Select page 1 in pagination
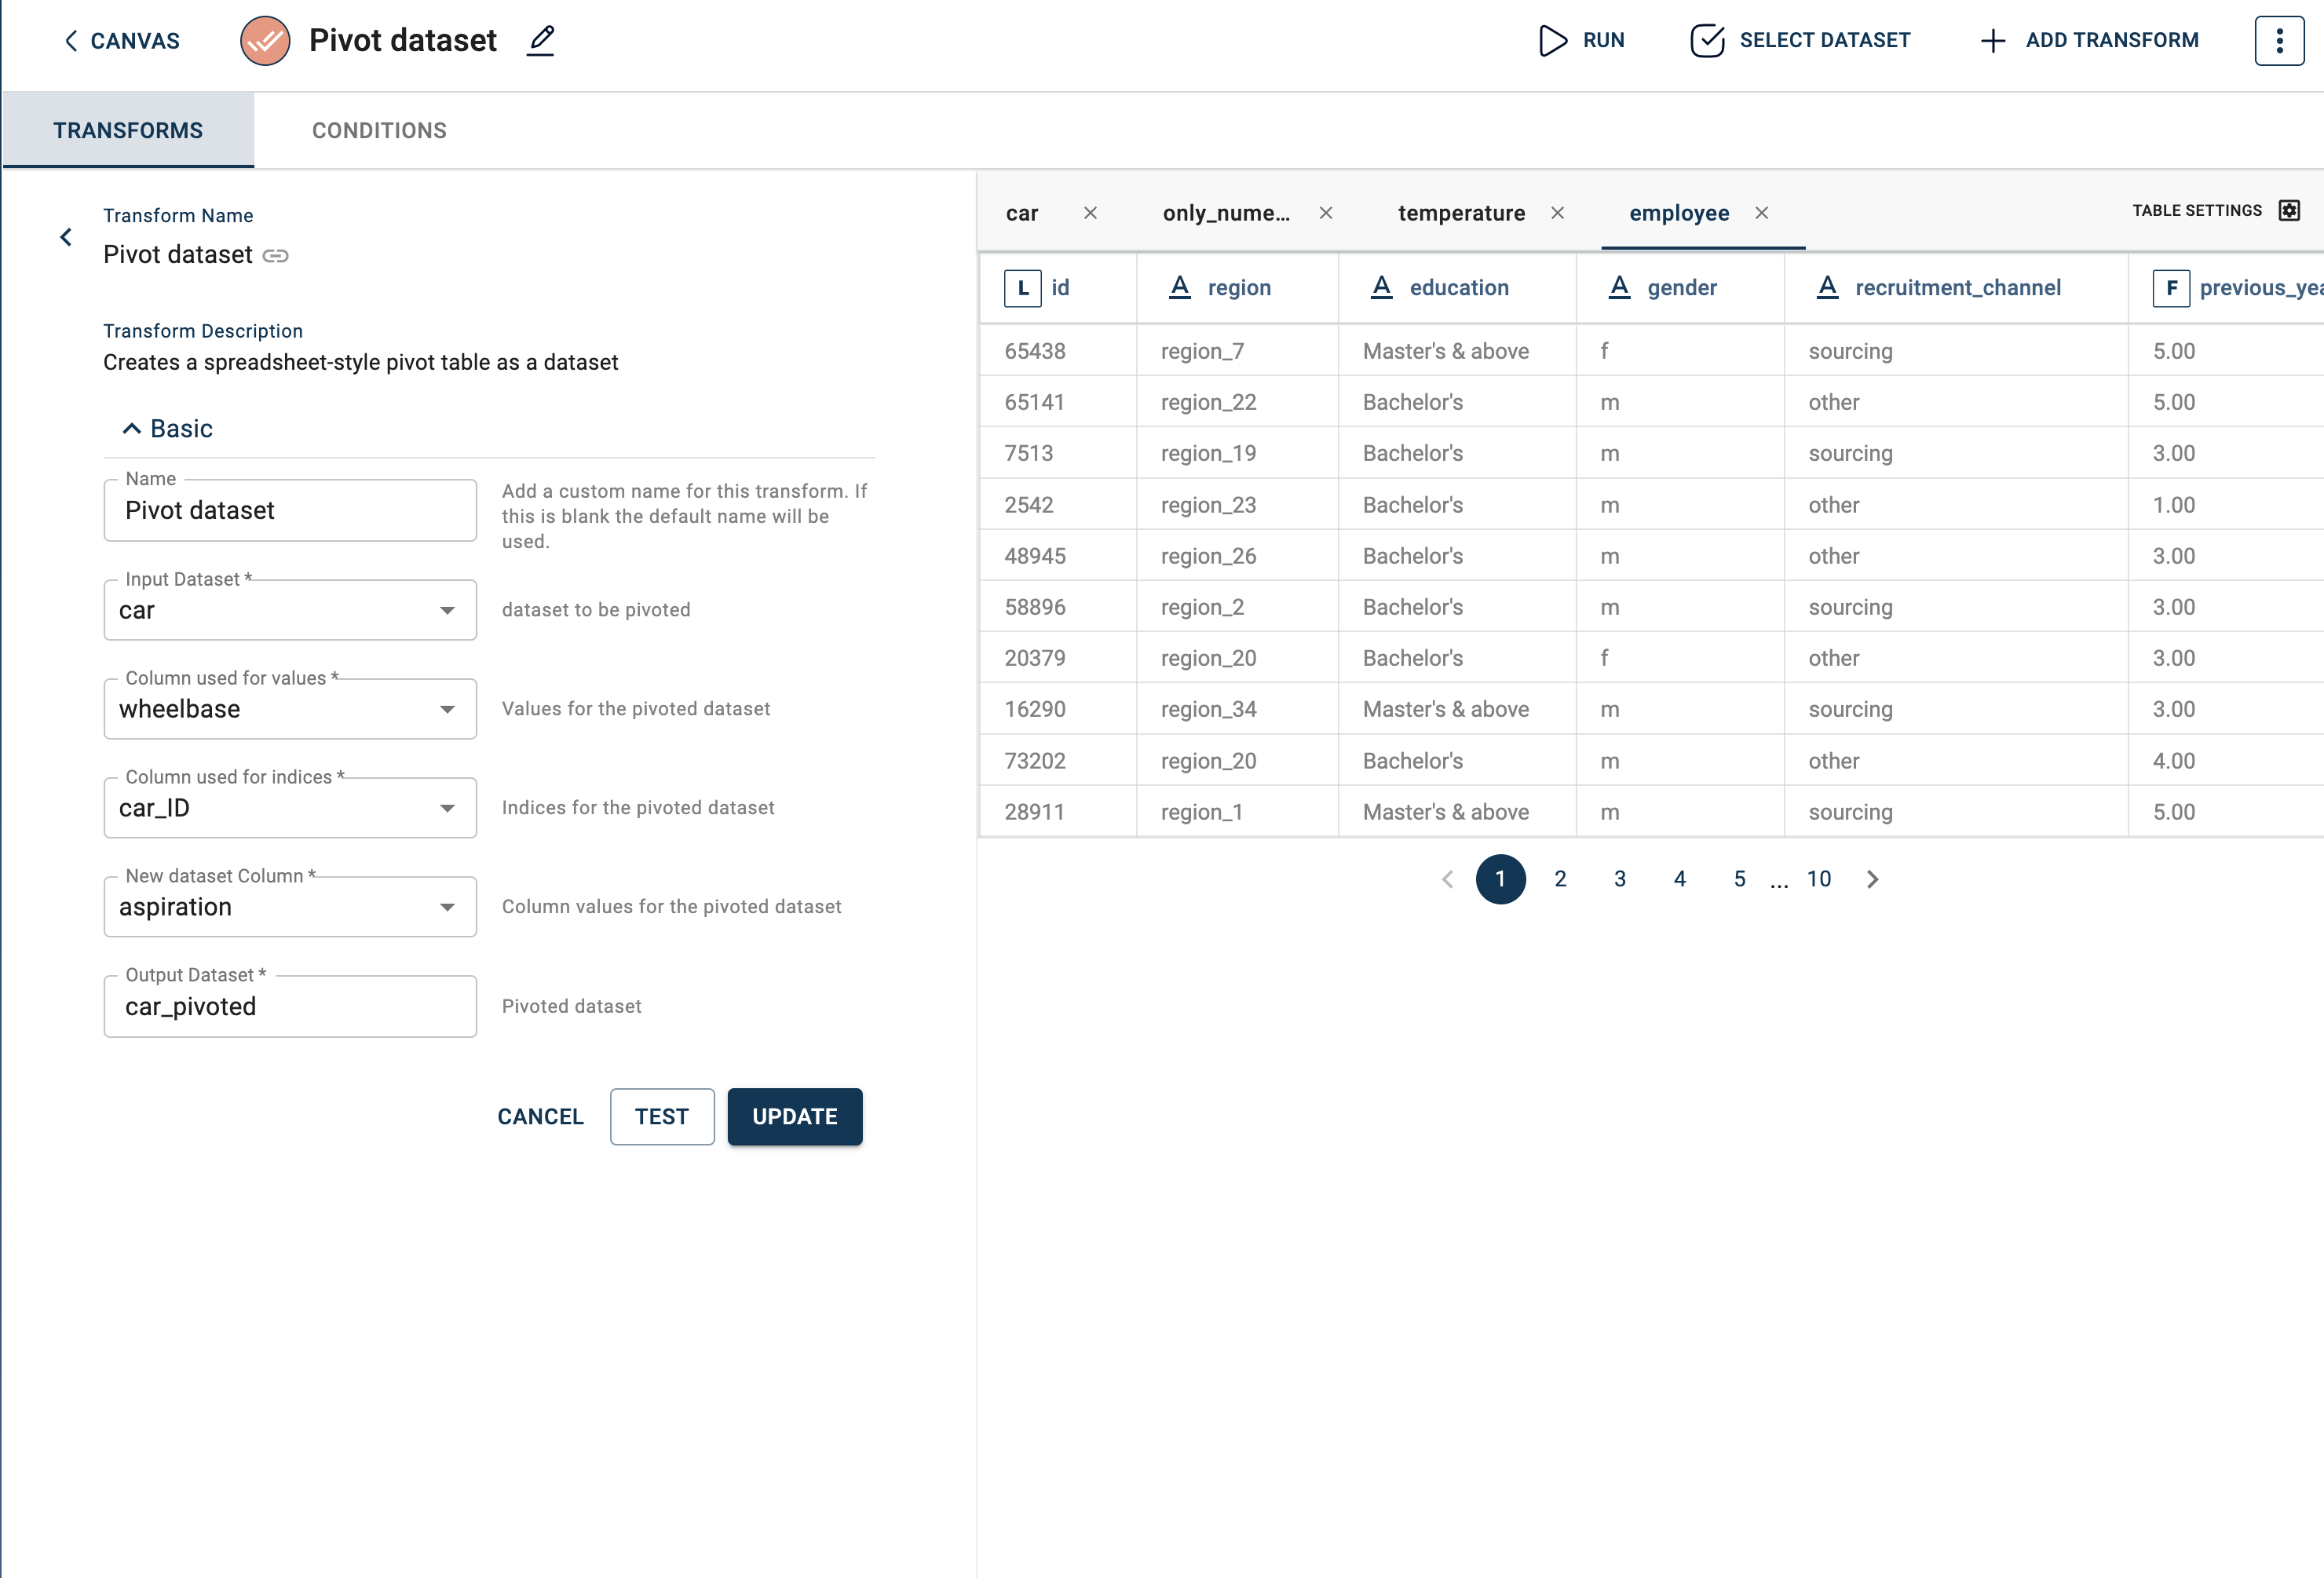The height and width of the screenshot is (1582, 2324). pos(1500,880)
